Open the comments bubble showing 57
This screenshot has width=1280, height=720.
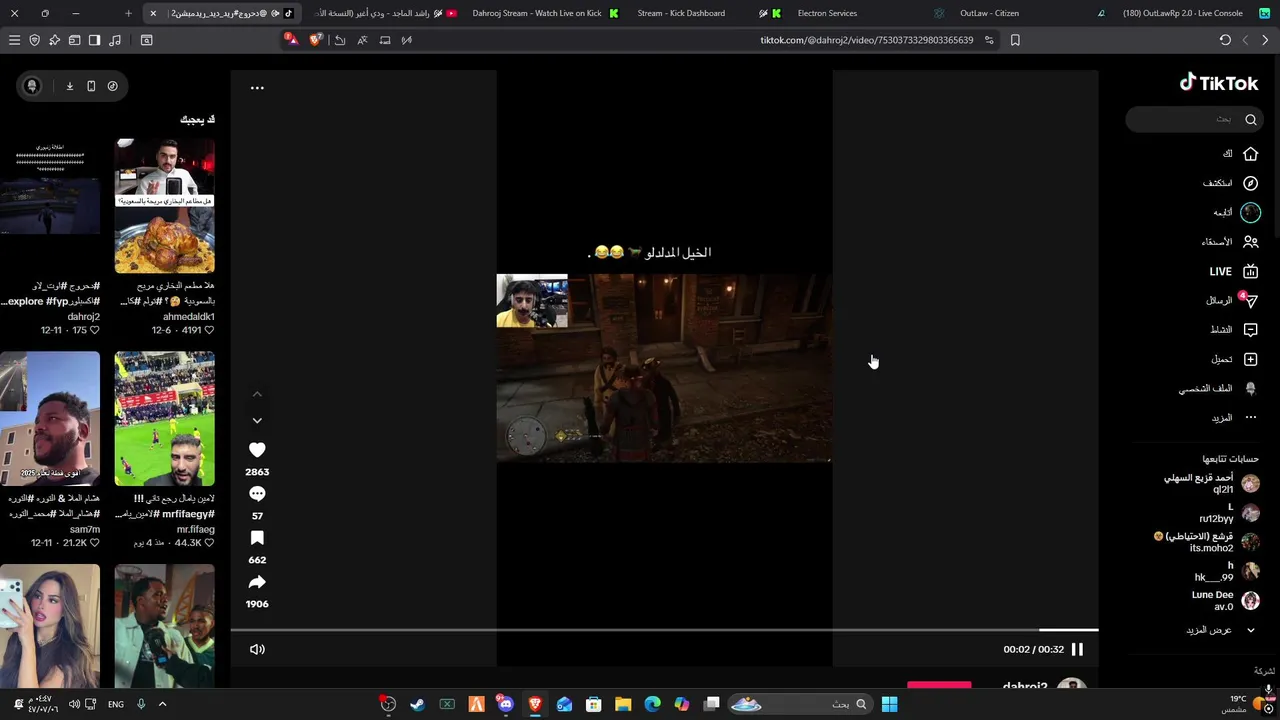pos(257,494)
